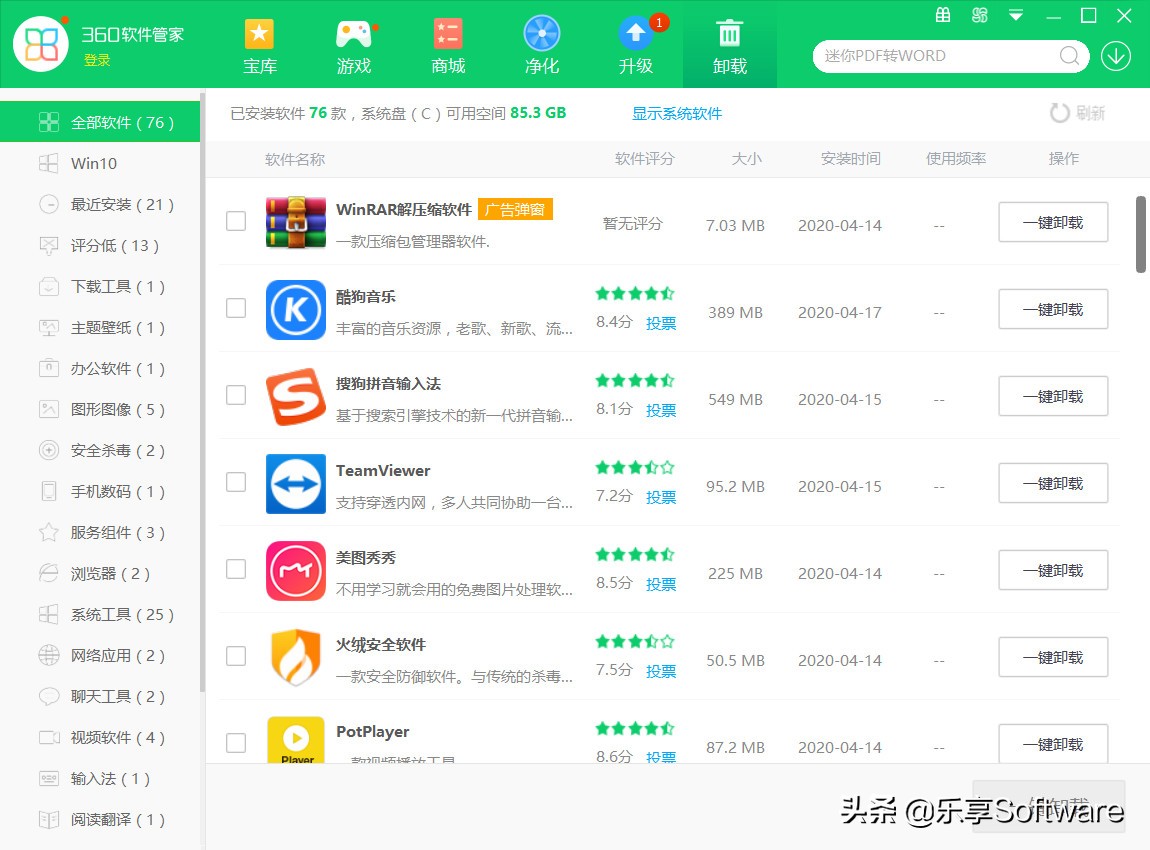
Task: Check the checkbox next to WinRAR解压缩软件
Action: (236, 222)
